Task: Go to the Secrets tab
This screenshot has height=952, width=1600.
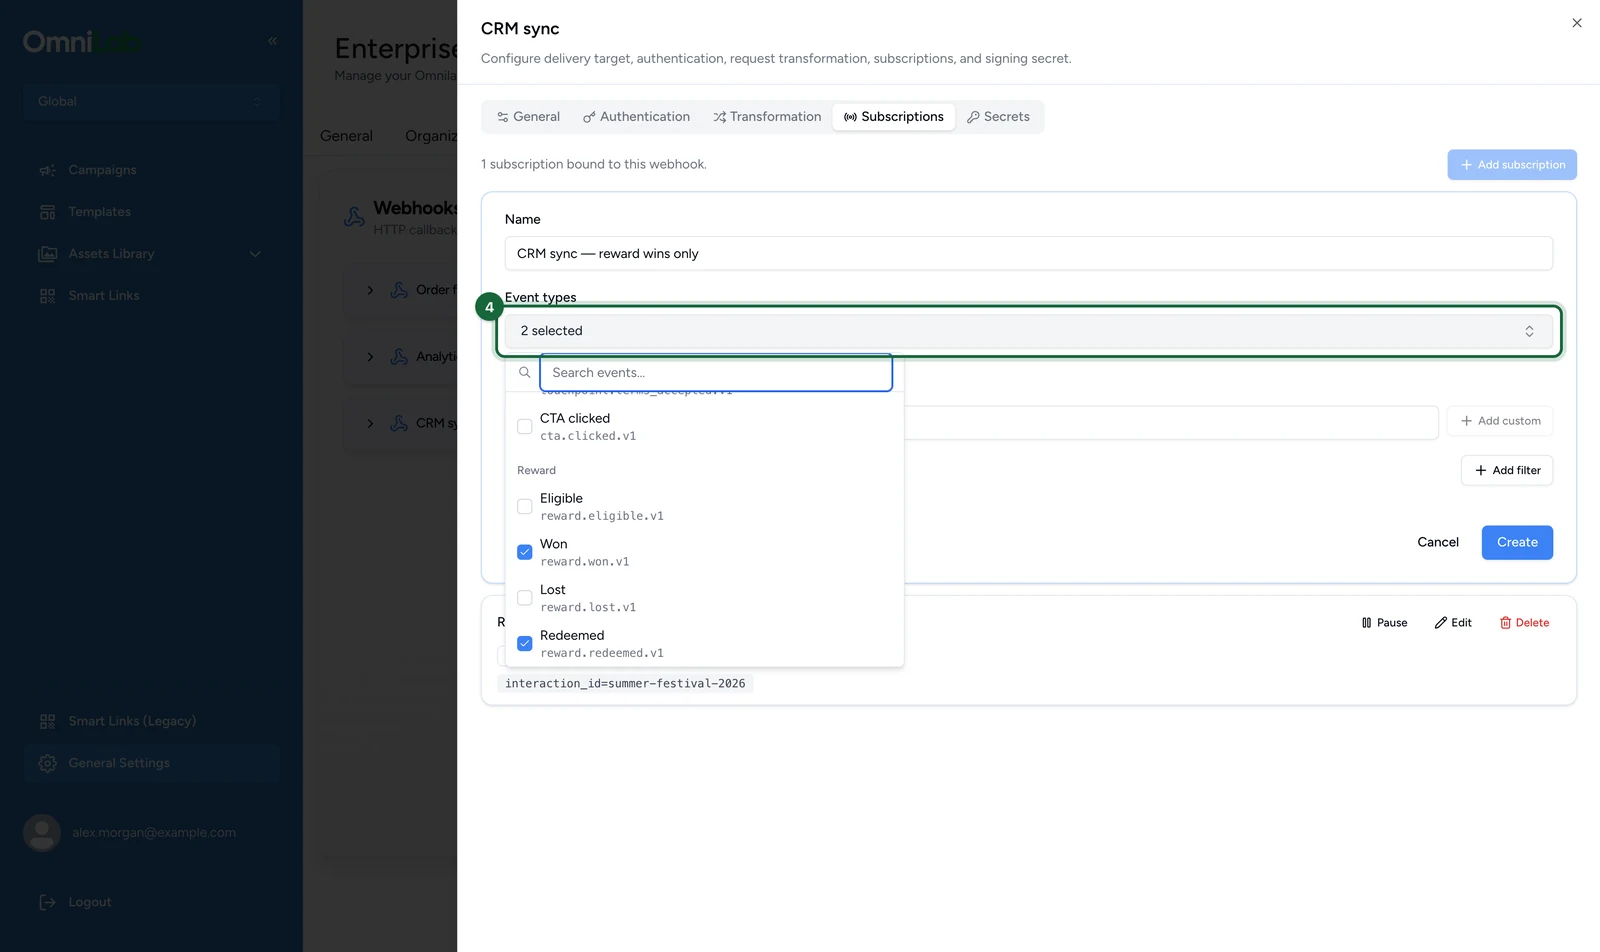Action: 998,117
